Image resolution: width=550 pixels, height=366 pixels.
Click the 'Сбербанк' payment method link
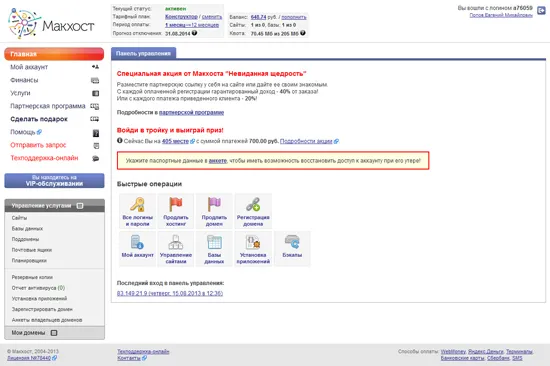pyautogui.click(x=498, y=358)
